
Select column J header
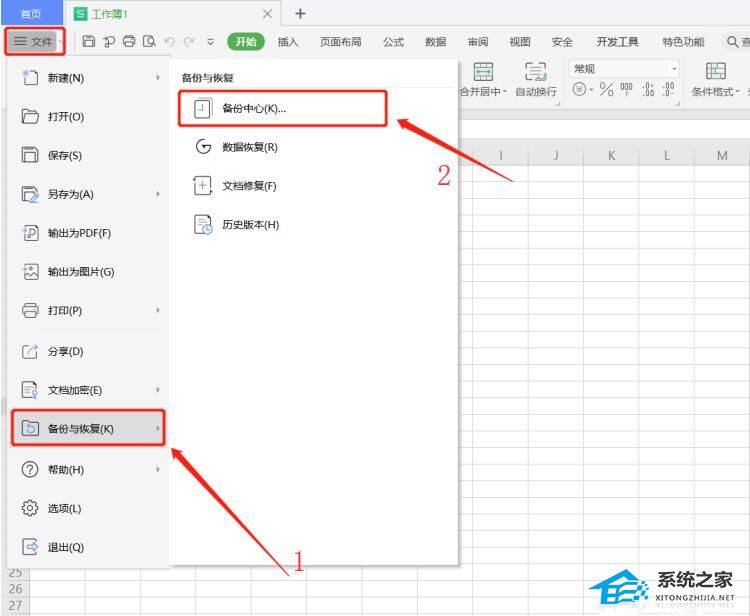(x=556, y=155)
